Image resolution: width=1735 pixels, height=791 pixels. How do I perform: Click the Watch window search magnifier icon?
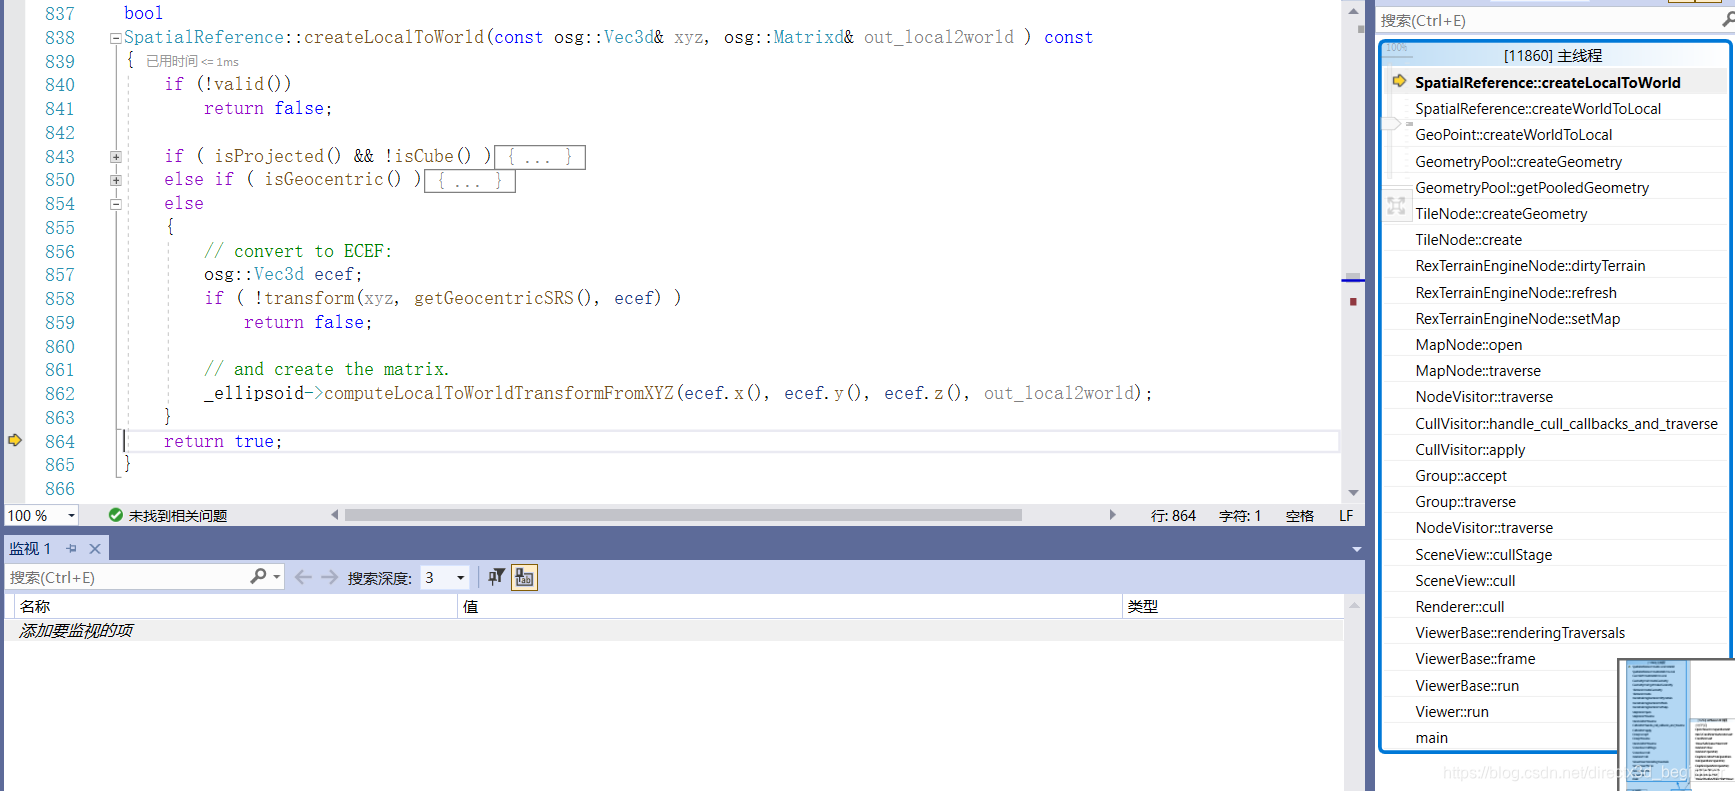point(258,576)
